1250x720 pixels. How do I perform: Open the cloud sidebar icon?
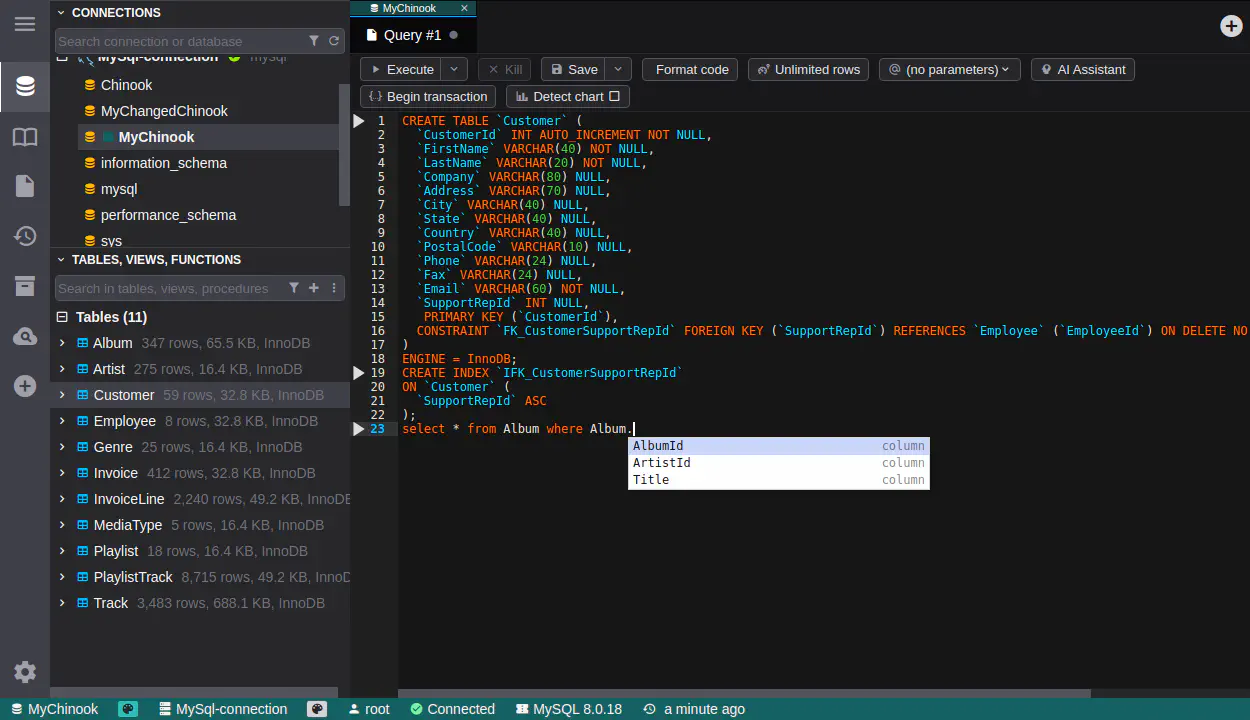click(x=25, y=337)
